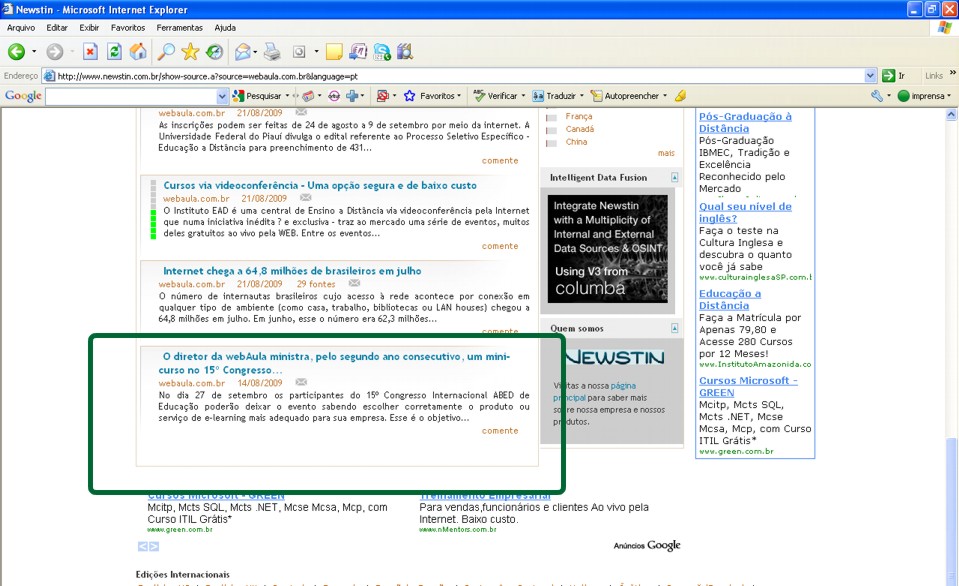Open the Search magnifier toolbar button
The height and width of the screenshot is (586, 959).
click(x=166, y=52)
